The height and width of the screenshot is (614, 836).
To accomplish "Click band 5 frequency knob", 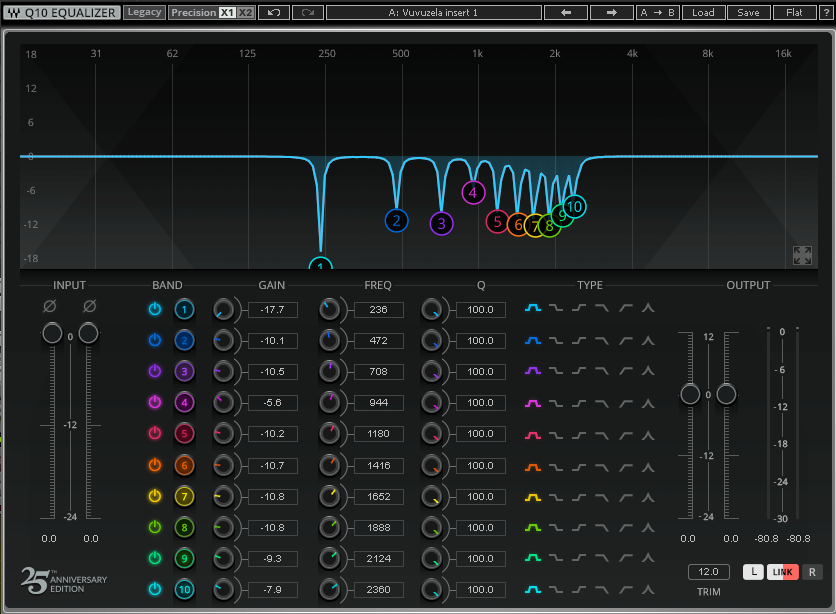I will 329,434.
